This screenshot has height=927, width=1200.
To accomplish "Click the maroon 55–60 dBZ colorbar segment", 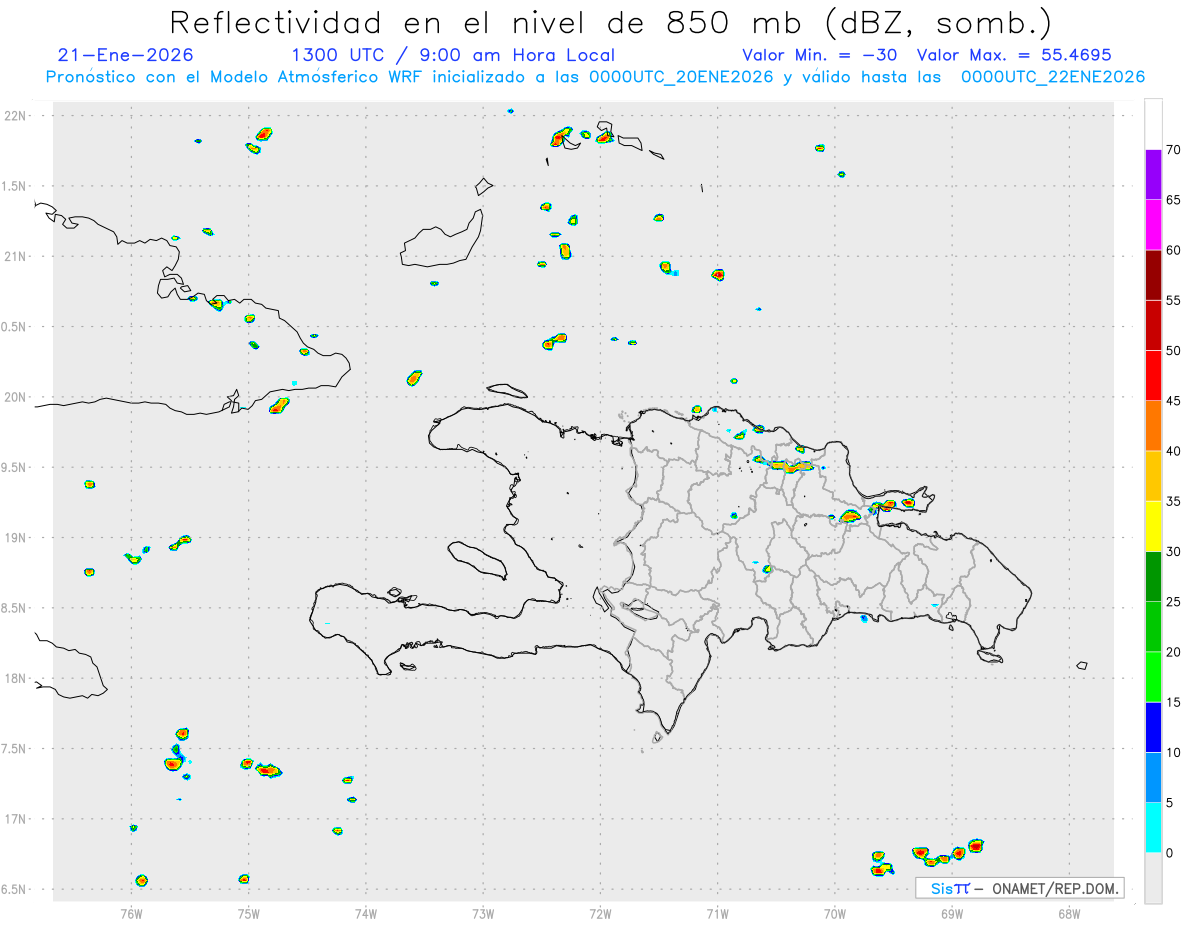I will click(1153, 275).
